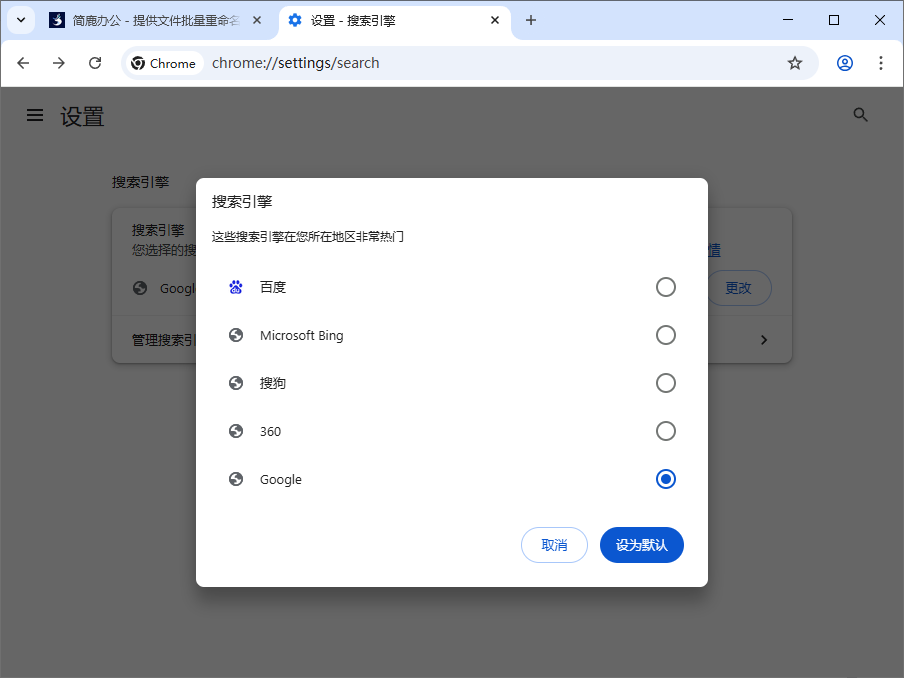Open the tab search chevron
This screenshot has width=904, height=678.
coord(20,20)
